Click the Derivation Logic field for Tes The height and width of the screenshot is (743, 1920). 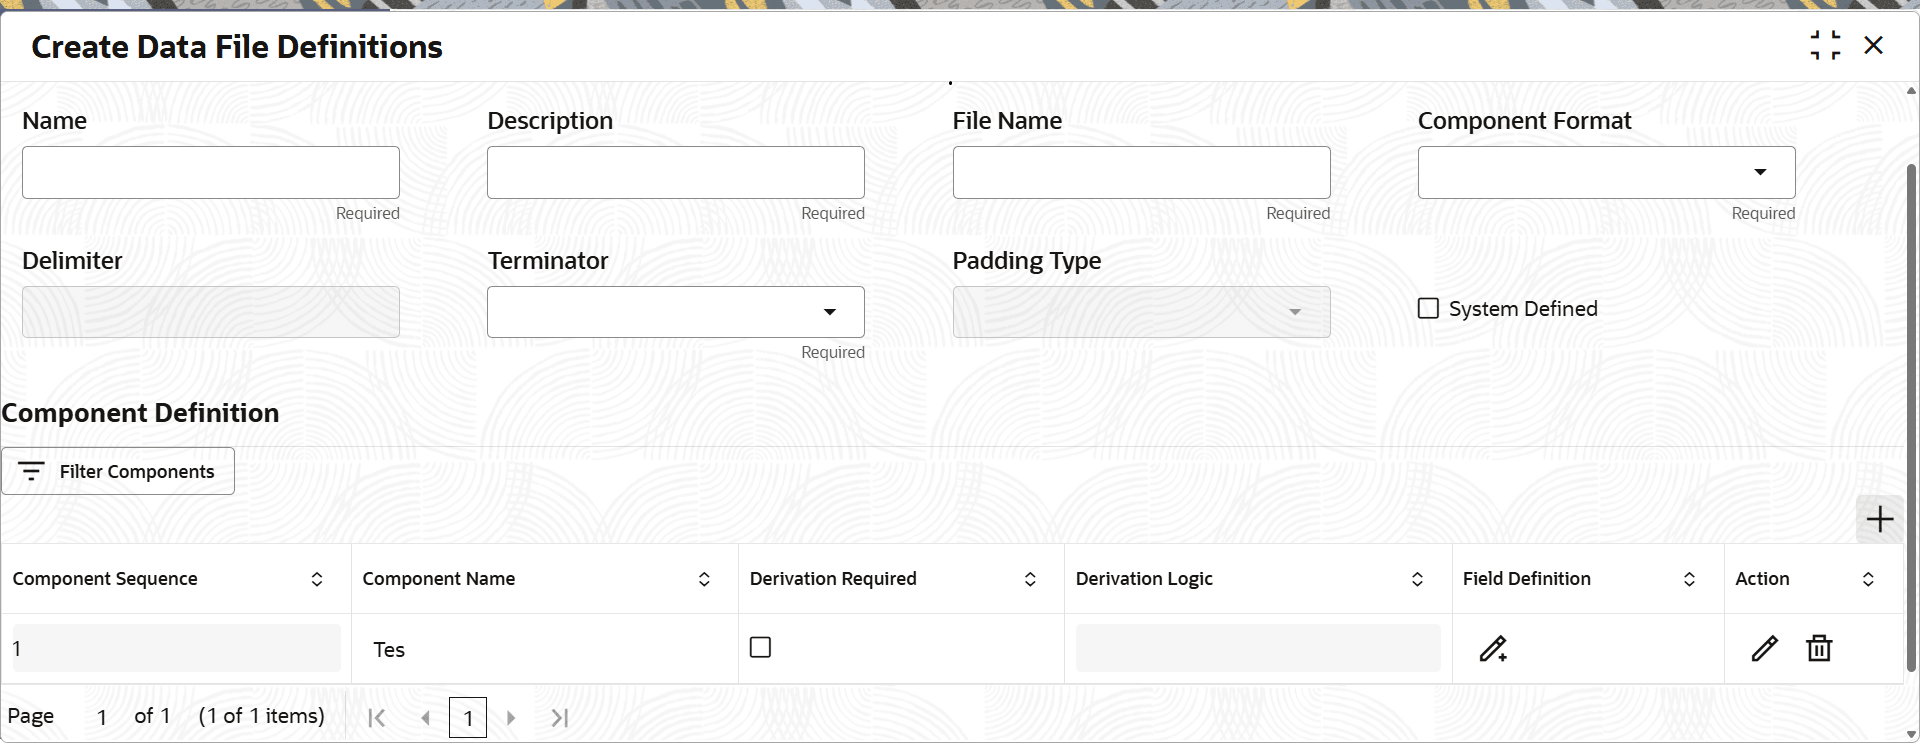click(1258, 648)
